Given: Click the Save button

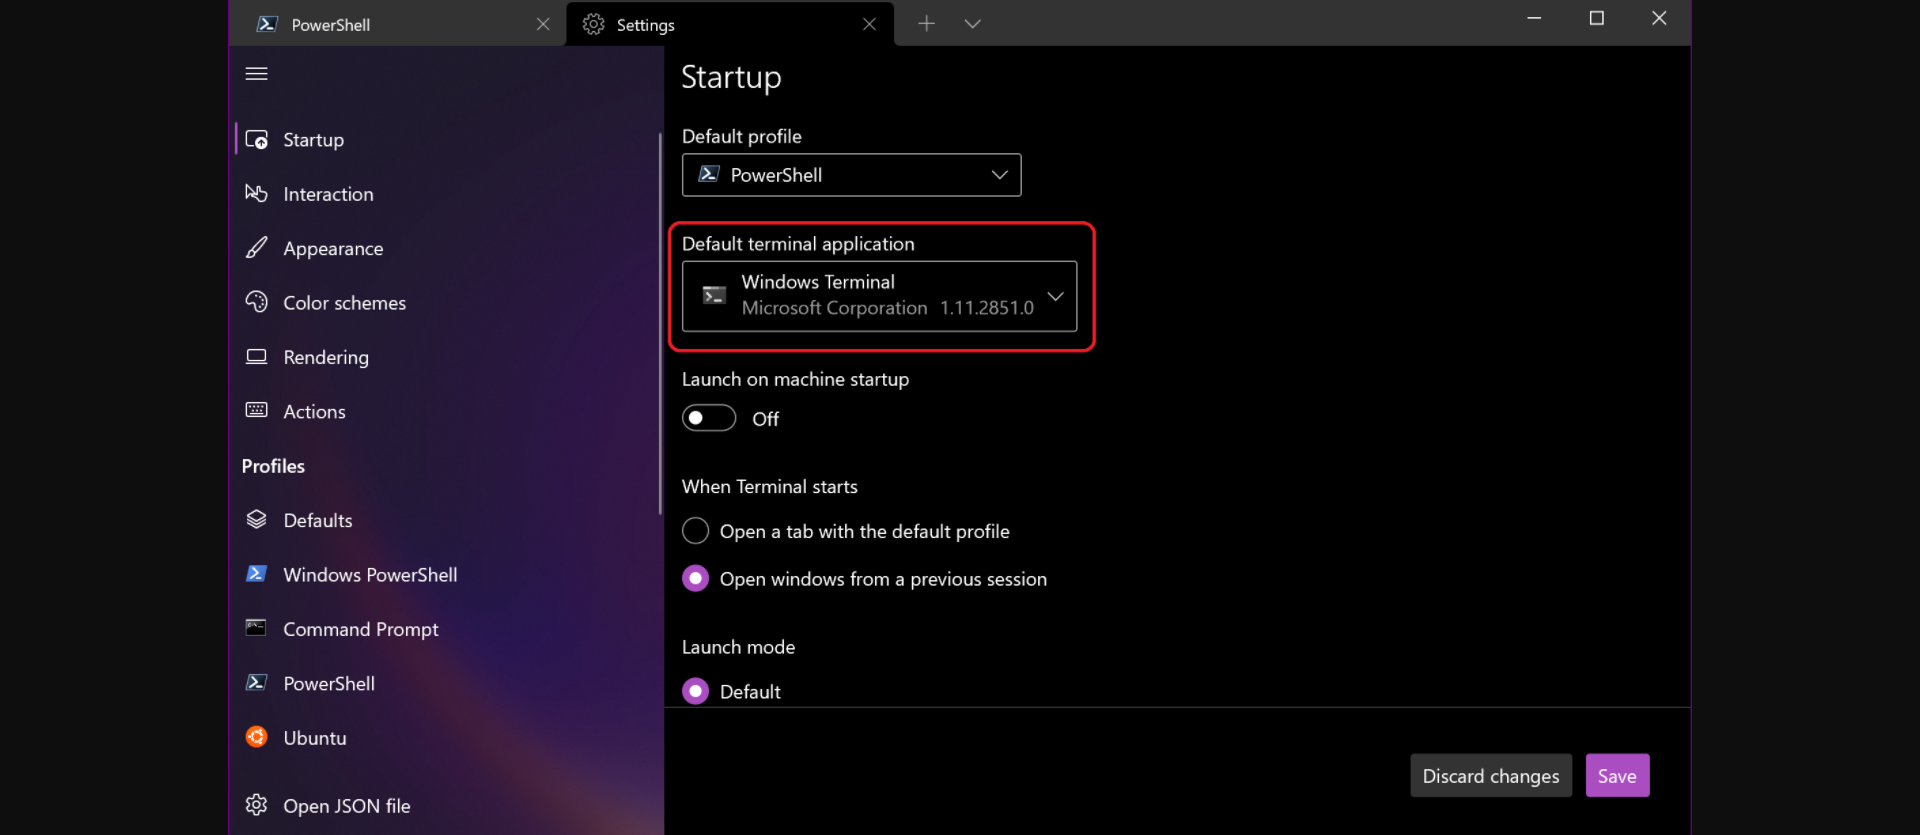Looking at the screenshot, I should (x=1617, y=776).
